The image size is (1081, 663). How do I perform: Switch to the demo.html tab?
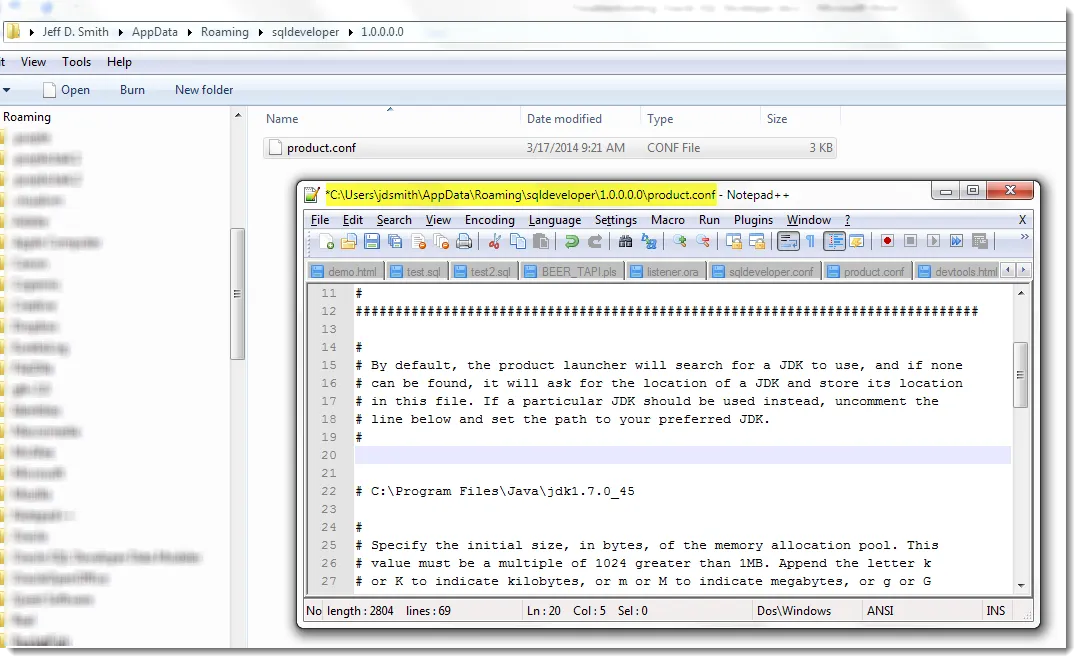pos(345,272)
